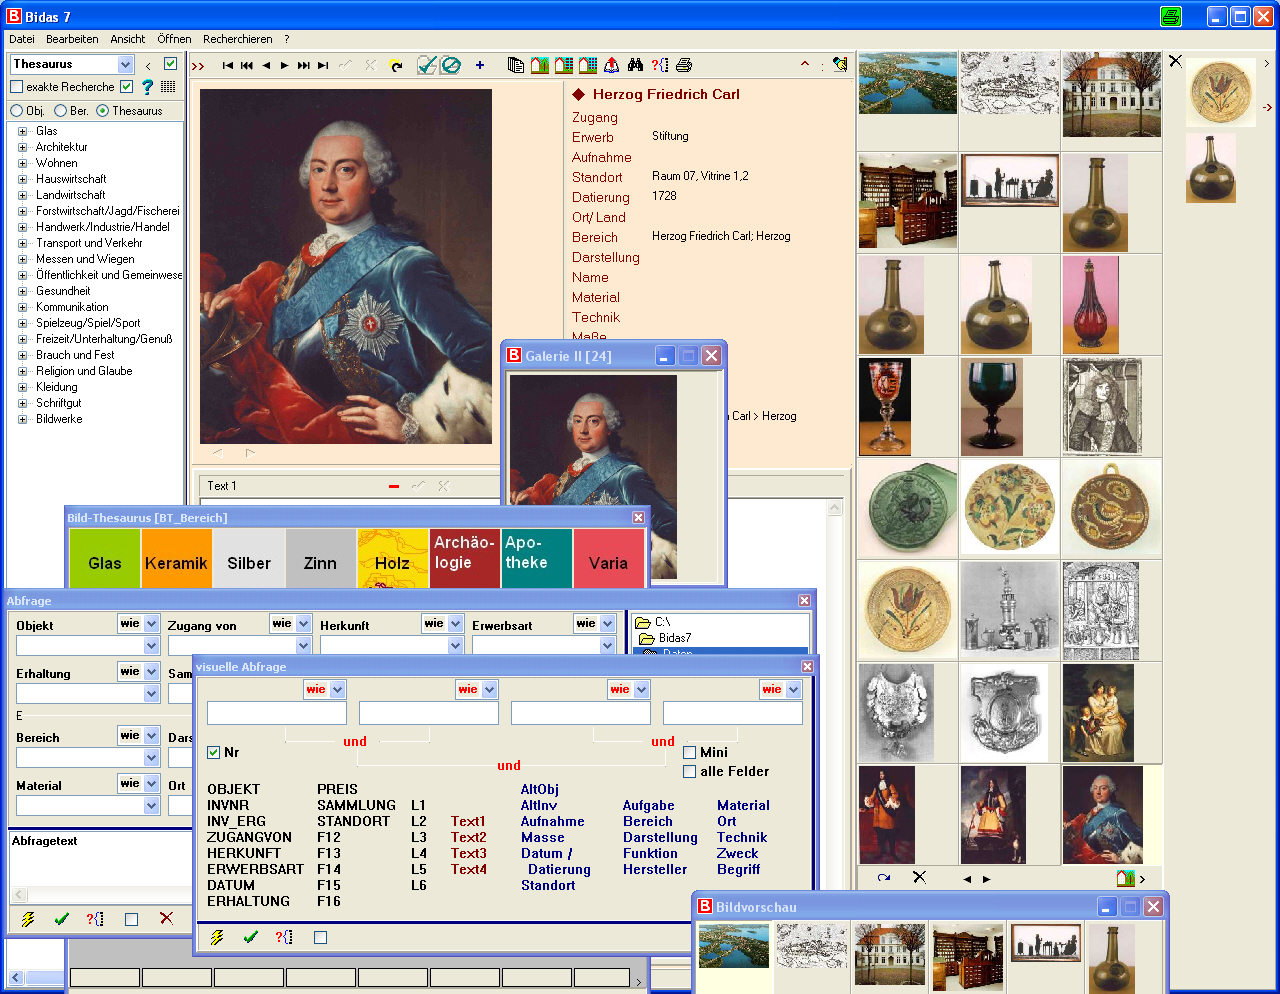Click the yellow undo arrow icon
The image size is (1280, 994).
397,65
